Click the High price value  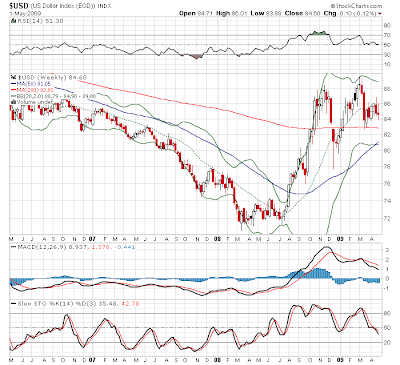239,13
